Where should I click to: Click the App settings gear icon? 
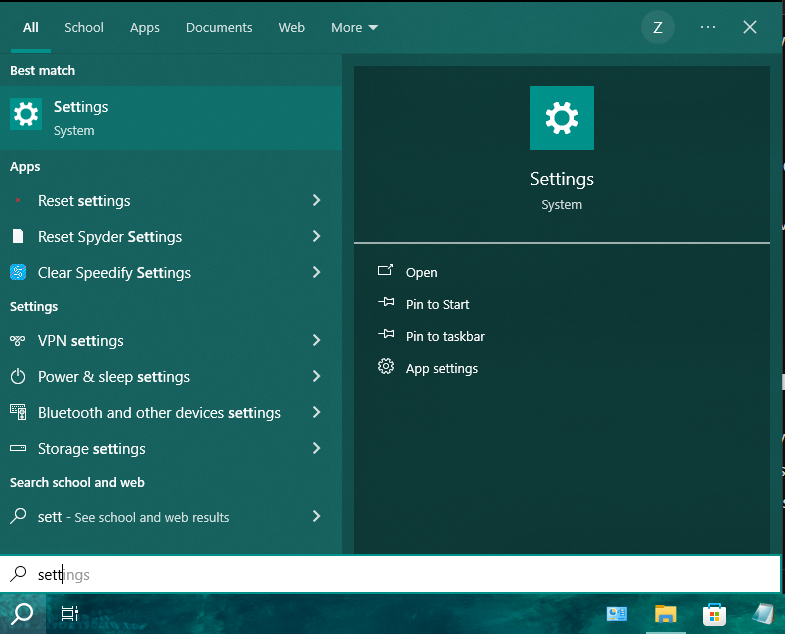pos(386,367)
